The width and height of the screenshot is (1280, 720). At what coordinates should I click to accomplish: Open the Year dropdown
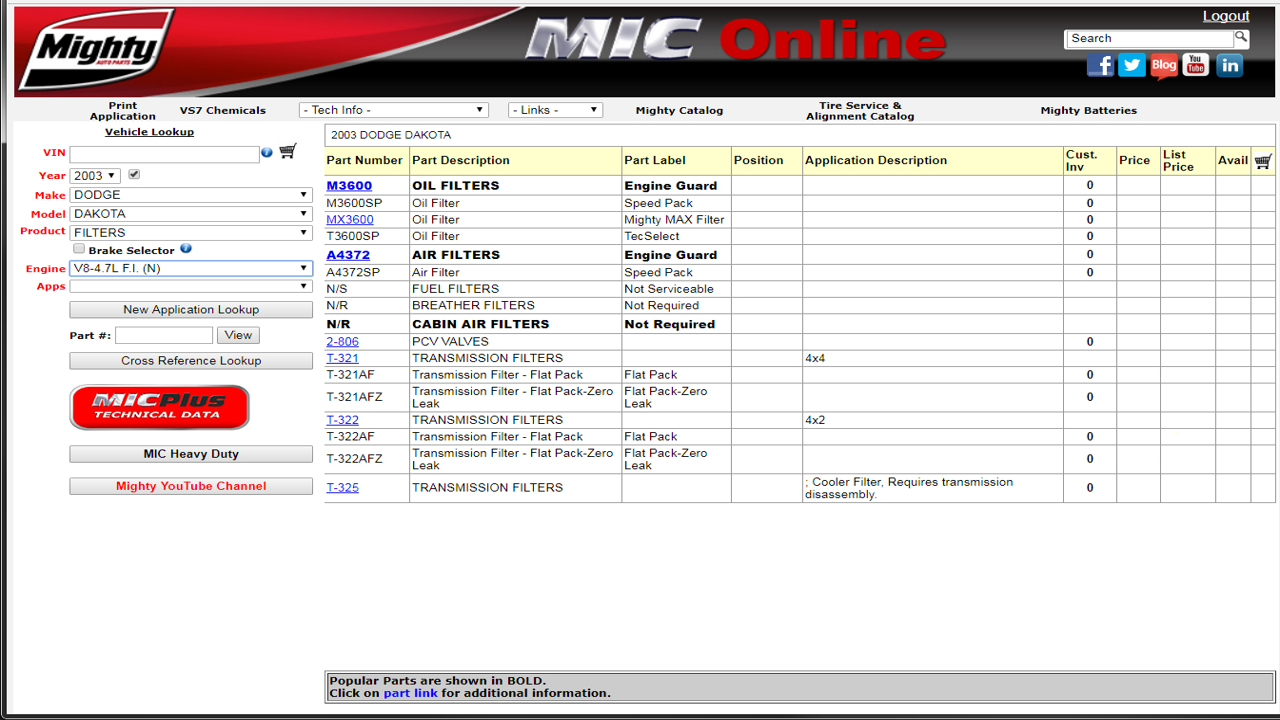coord(95,175)
